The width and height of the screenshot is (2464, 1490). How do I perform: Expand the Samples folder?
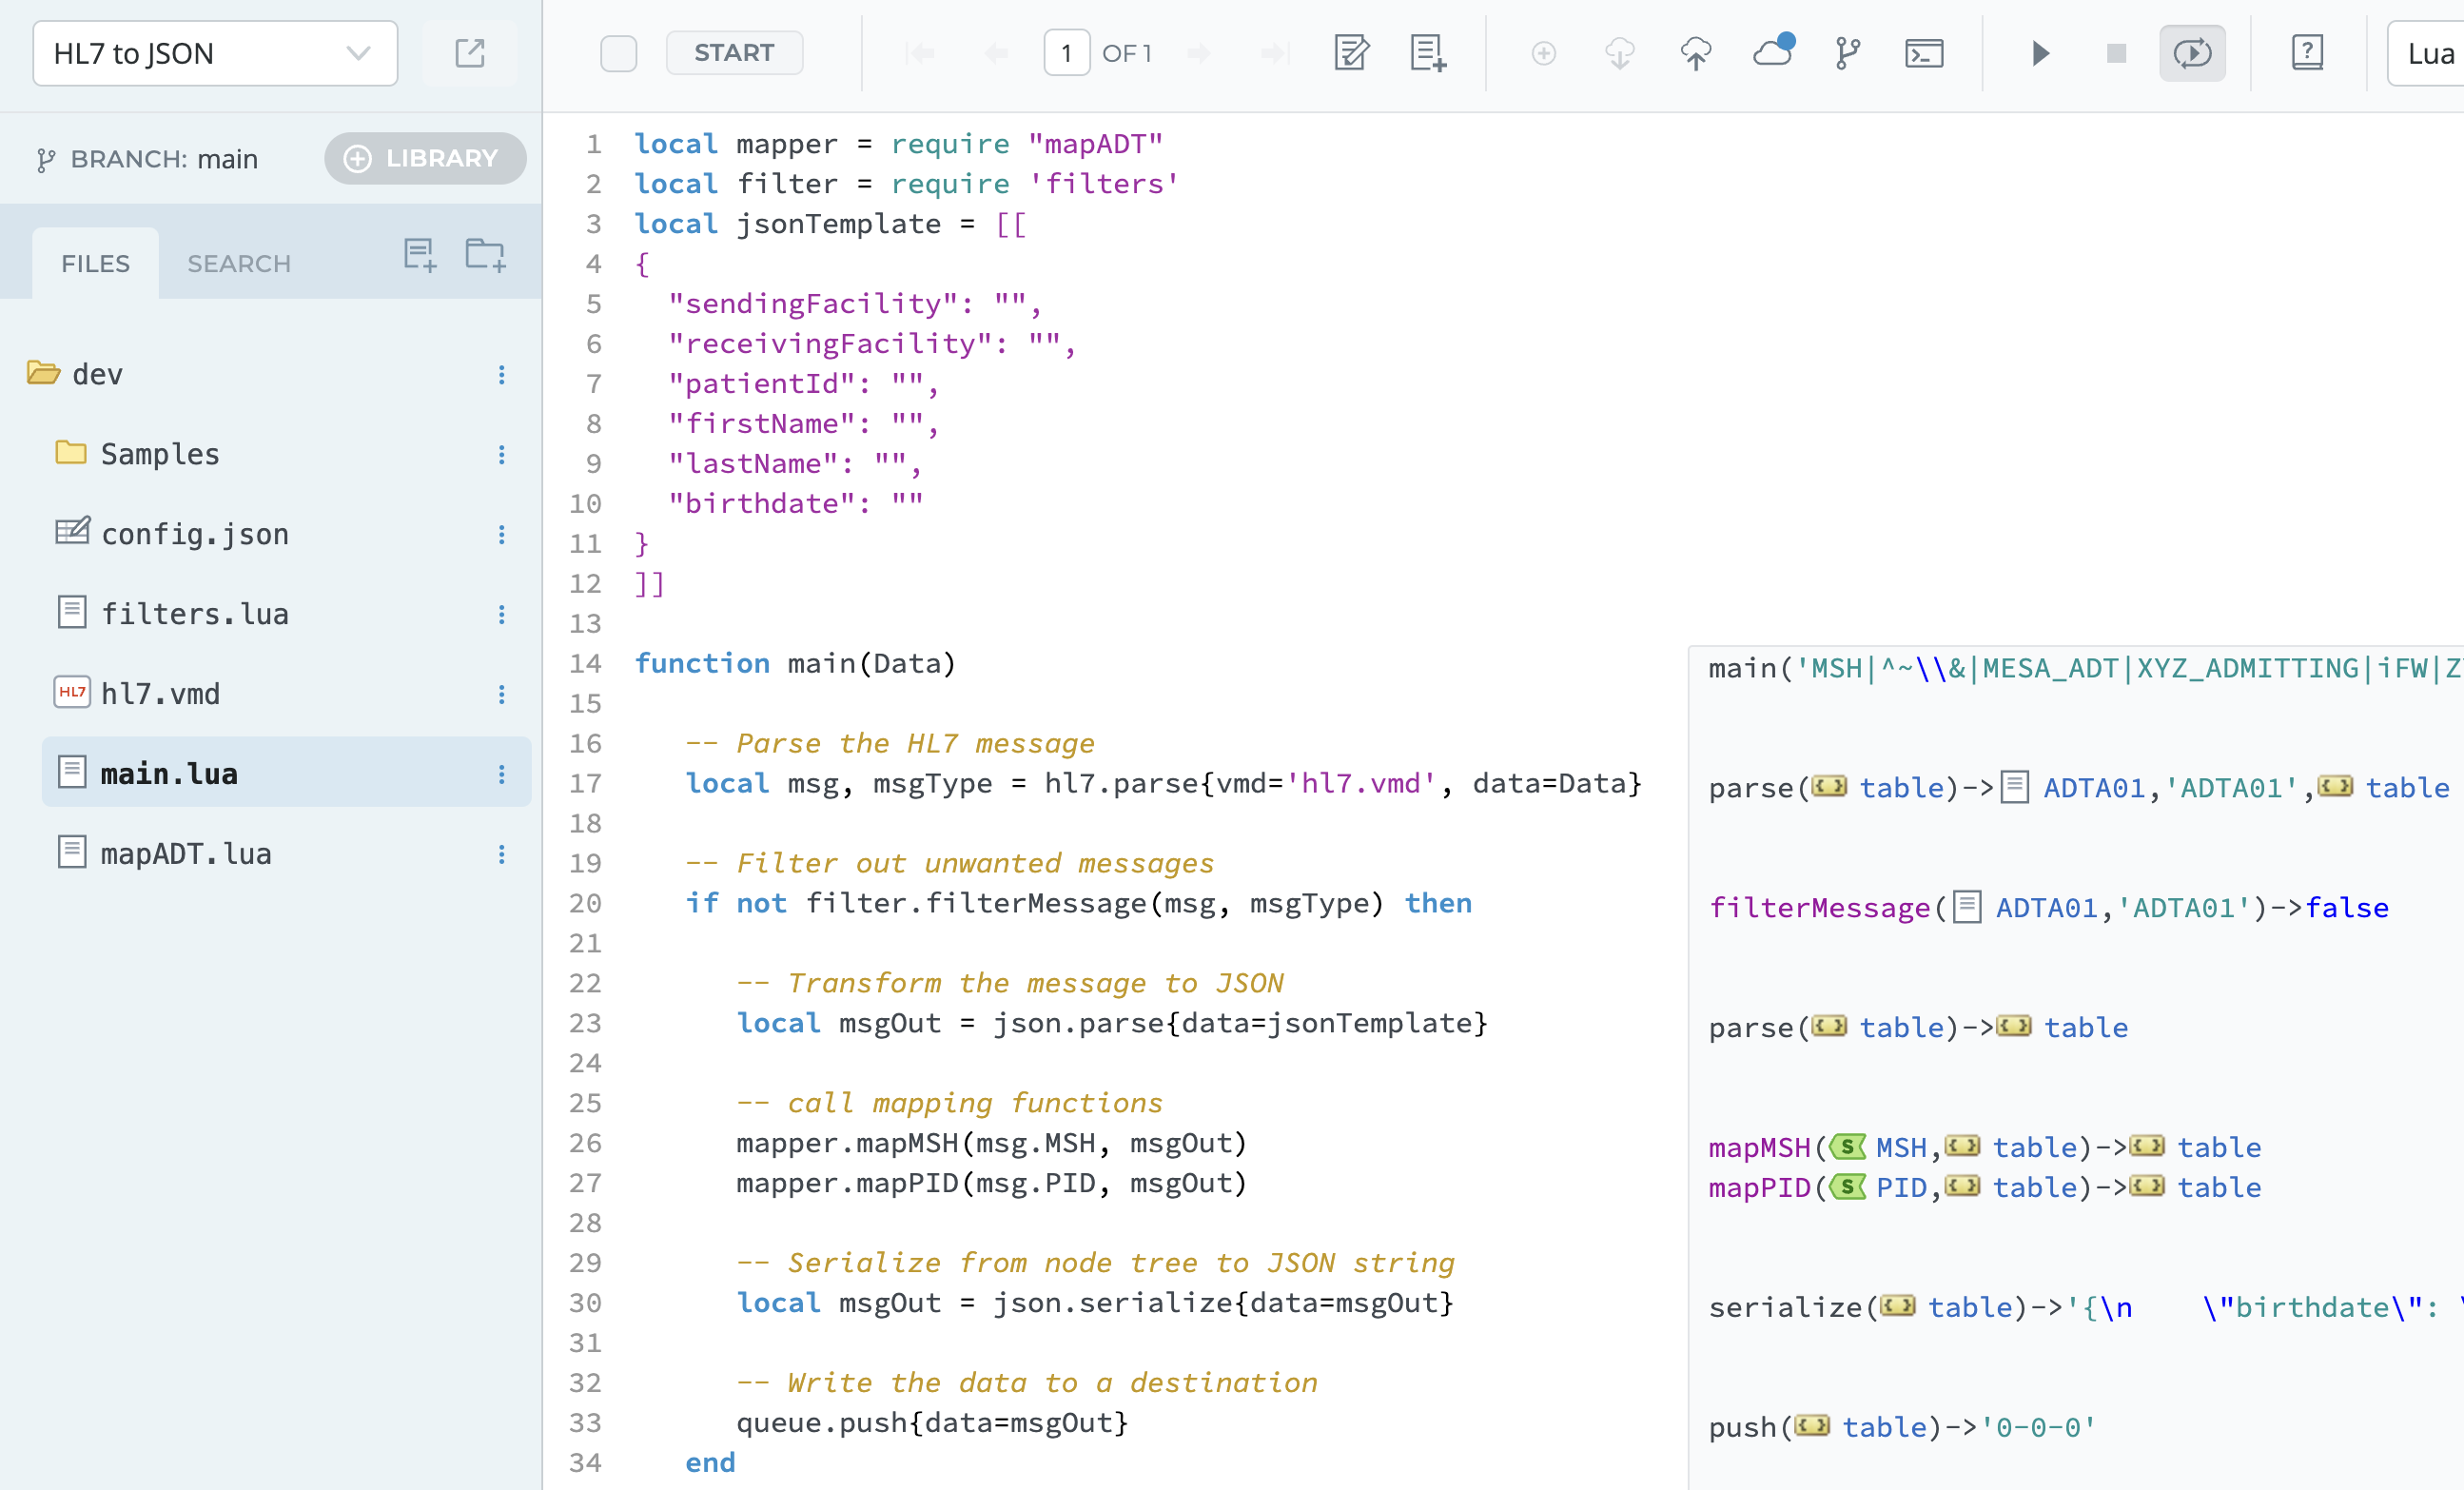[x=158, y=454]
